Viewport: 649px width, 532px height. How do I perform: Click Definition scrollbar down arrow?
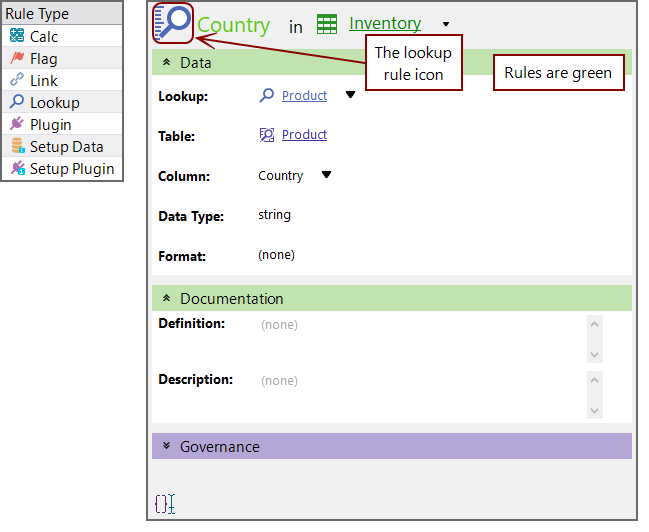(x=595, y=354)
